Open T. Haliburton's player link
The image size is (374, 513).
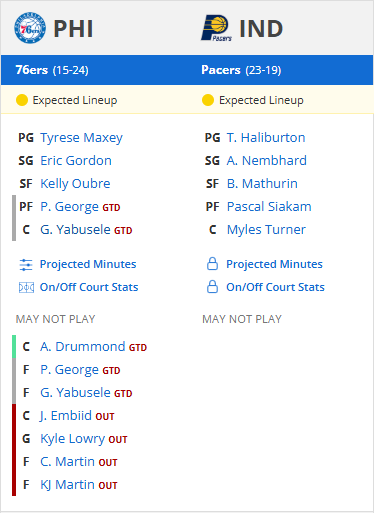266,138
